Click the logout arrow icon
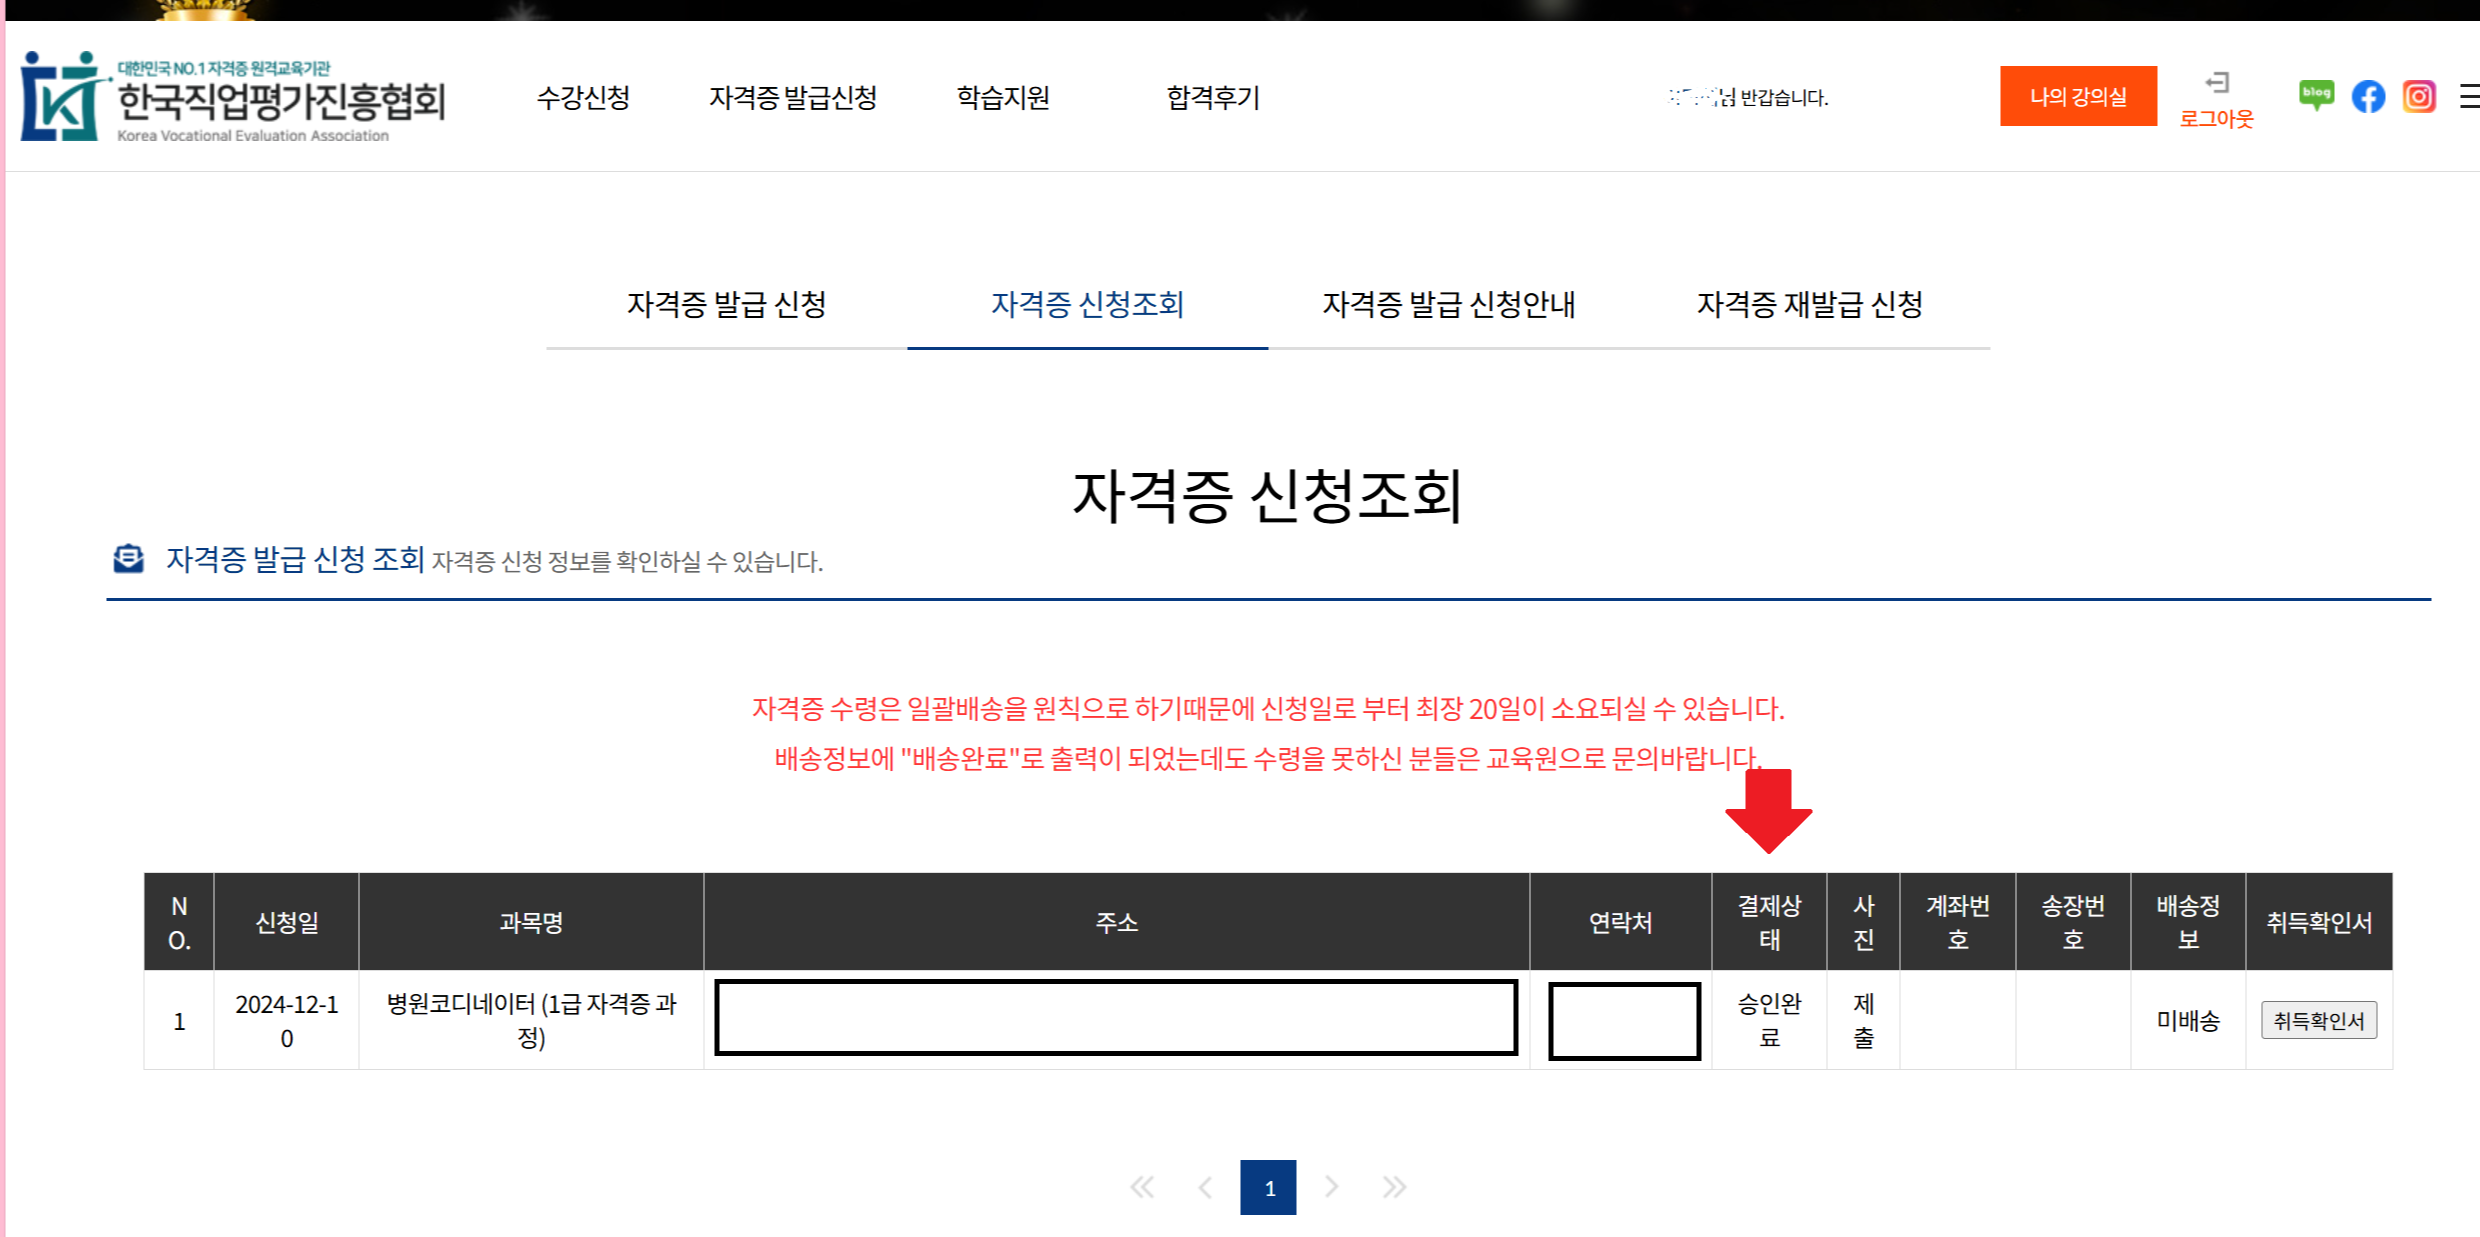2480x1237 pixels. point(2217,83)
